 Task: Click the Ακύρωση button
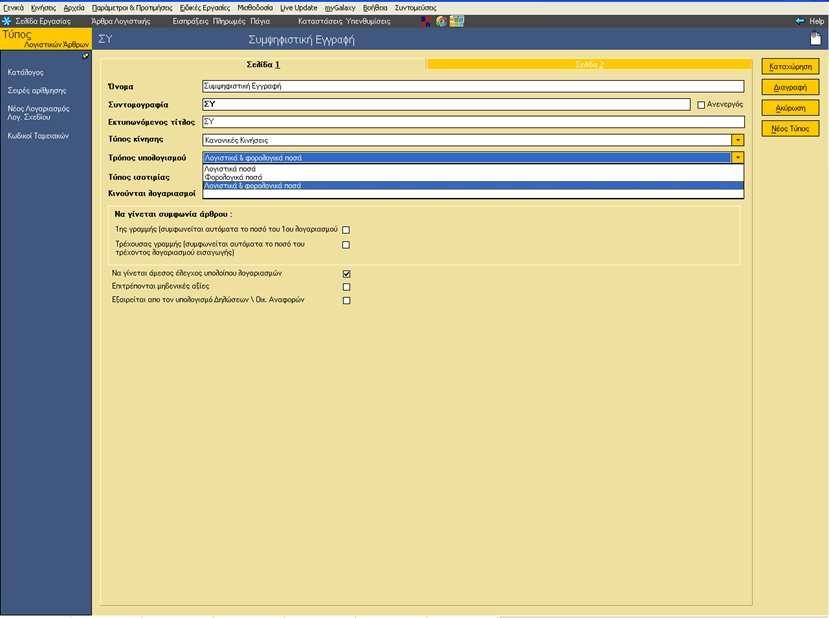tap(790, 108)
